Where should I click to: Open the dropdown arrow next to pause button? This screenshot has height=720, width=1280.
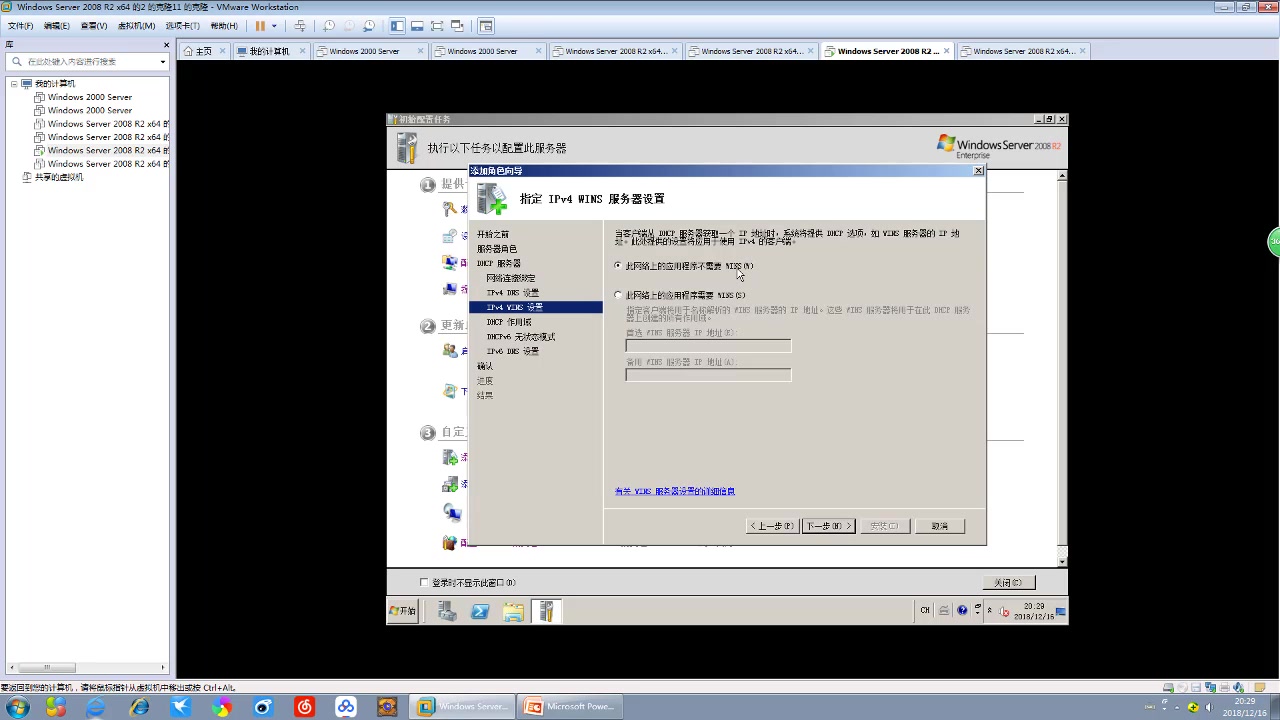tap(274, 25)
